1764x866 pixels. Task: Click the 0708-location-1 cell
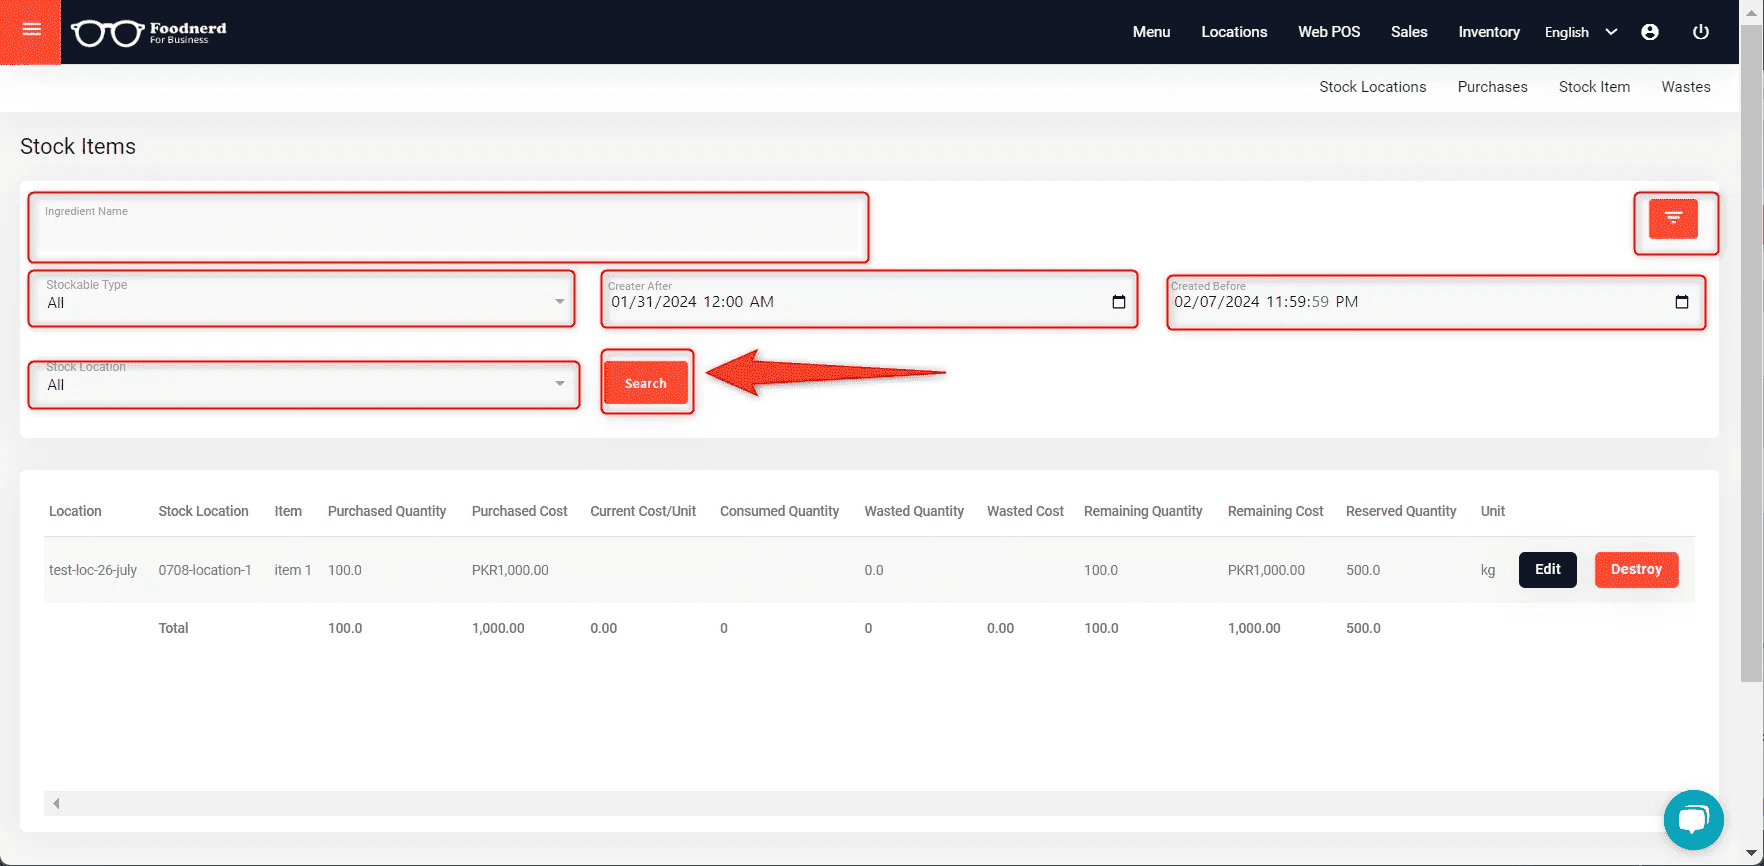coord(205,570)
